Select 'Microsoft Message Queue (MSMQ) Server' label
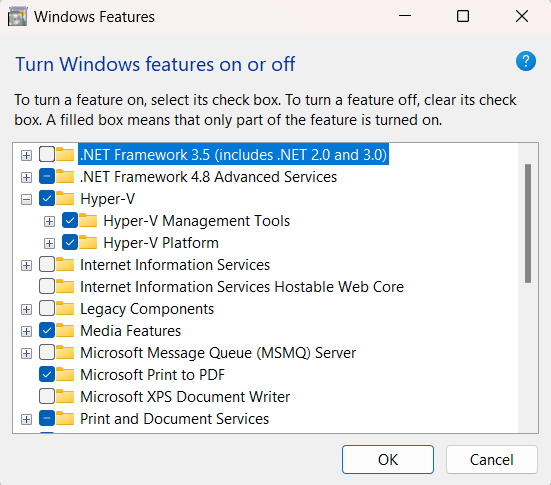This screenshot has height=485, width=551. (x=218, y=353)
